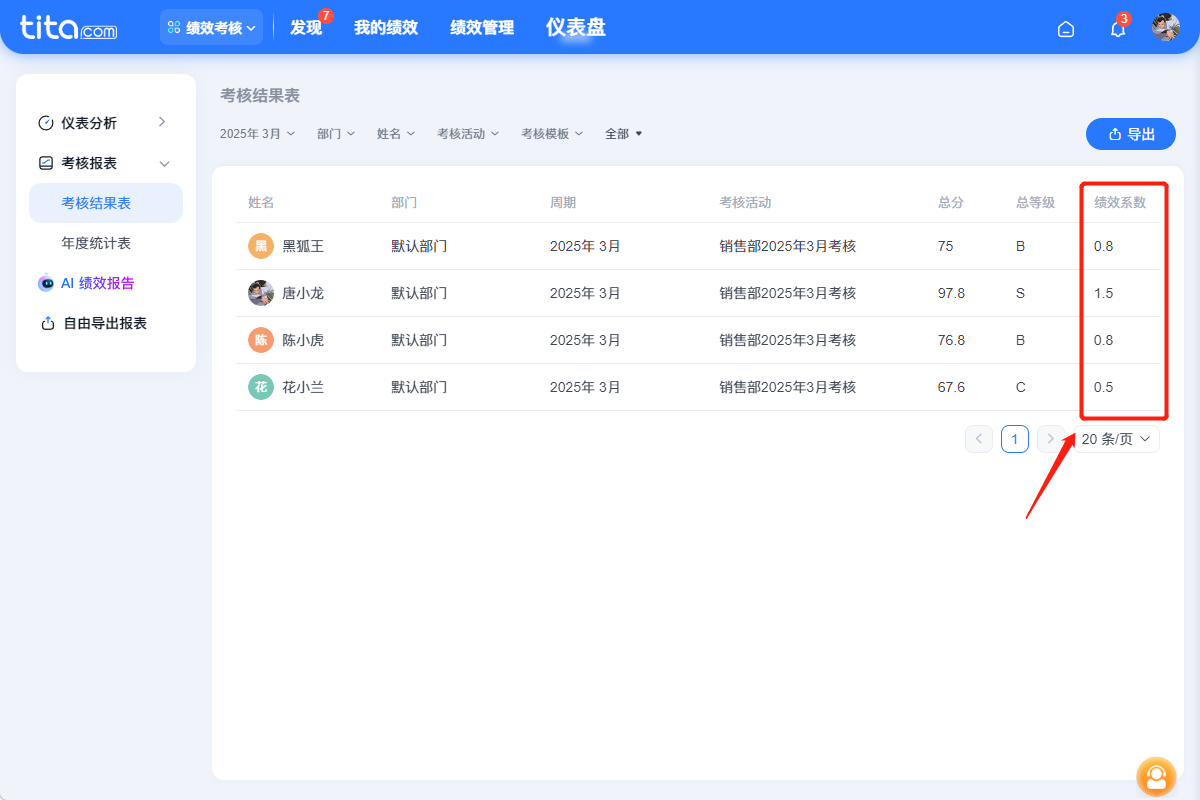Expand the 2025年 3月 date selector
This screenshot has width=1200, height=800.
(257, 133)
